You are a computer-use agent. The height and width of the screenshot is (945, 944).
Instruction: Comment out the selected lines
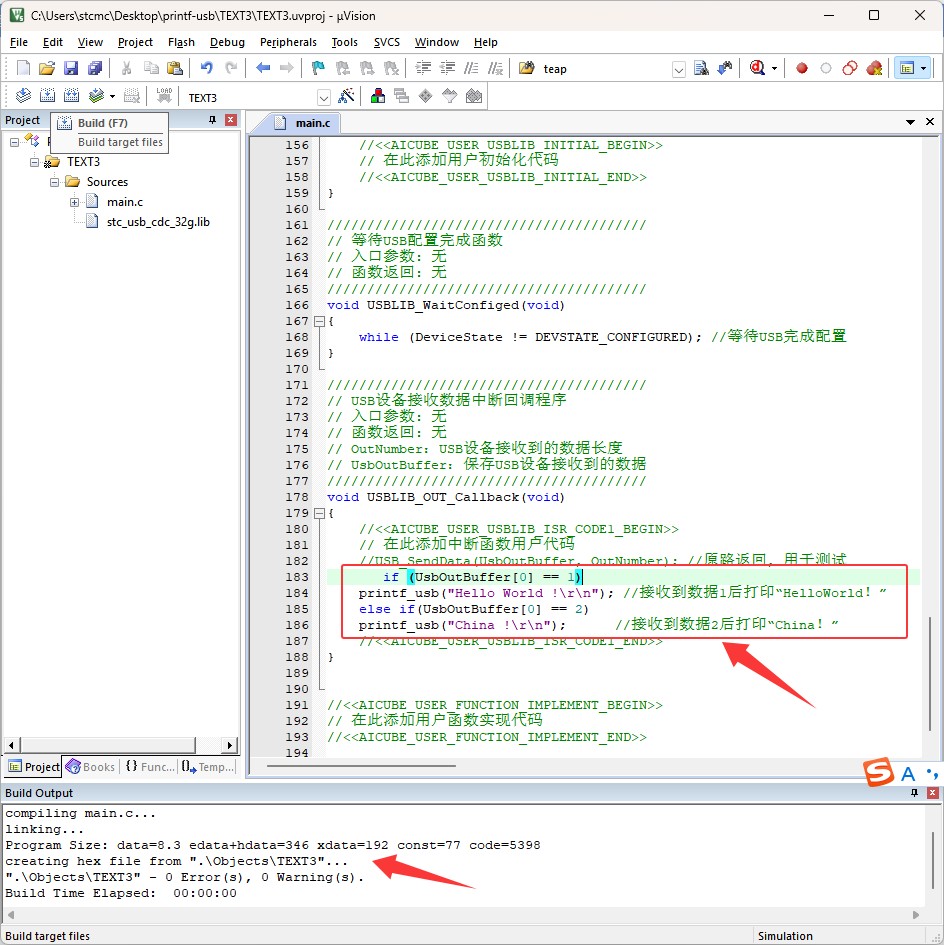coord(471,68)
